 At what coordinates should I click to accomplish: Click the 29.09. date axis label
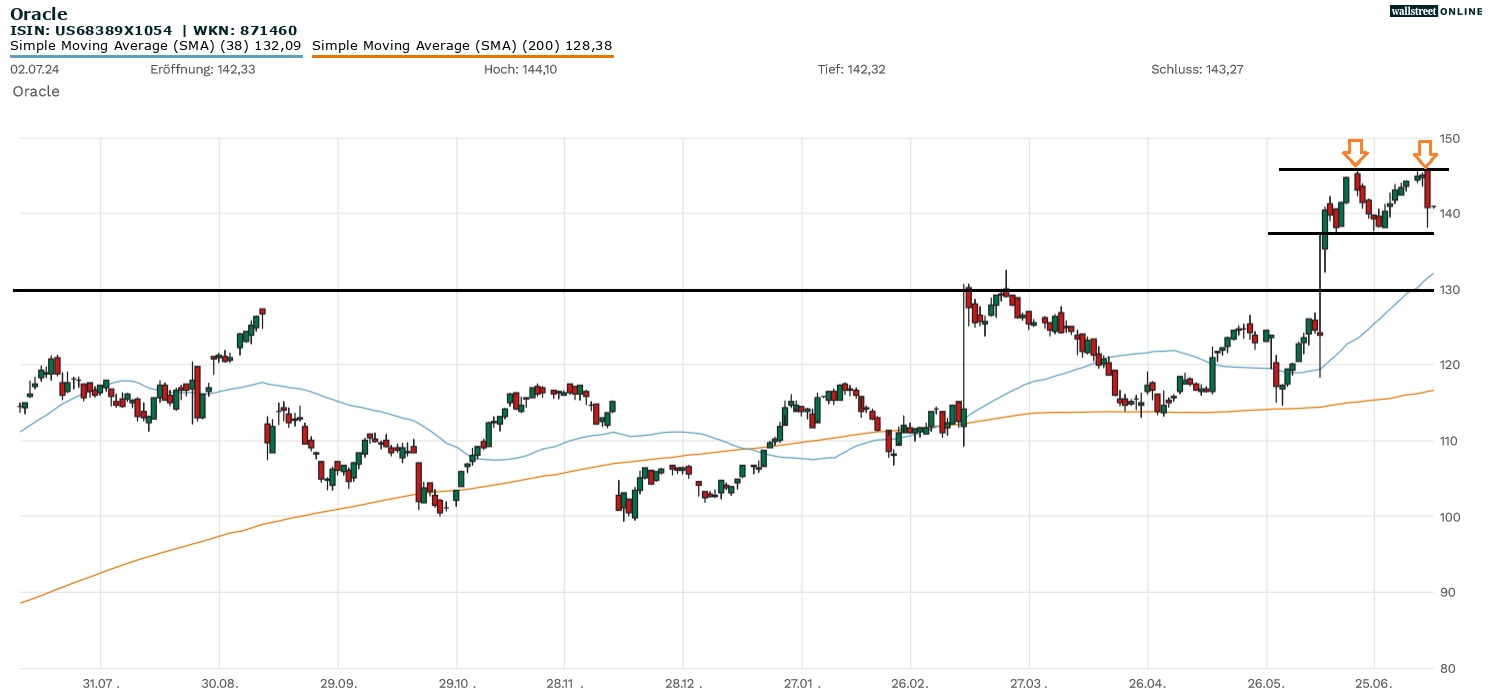point(338,684)
